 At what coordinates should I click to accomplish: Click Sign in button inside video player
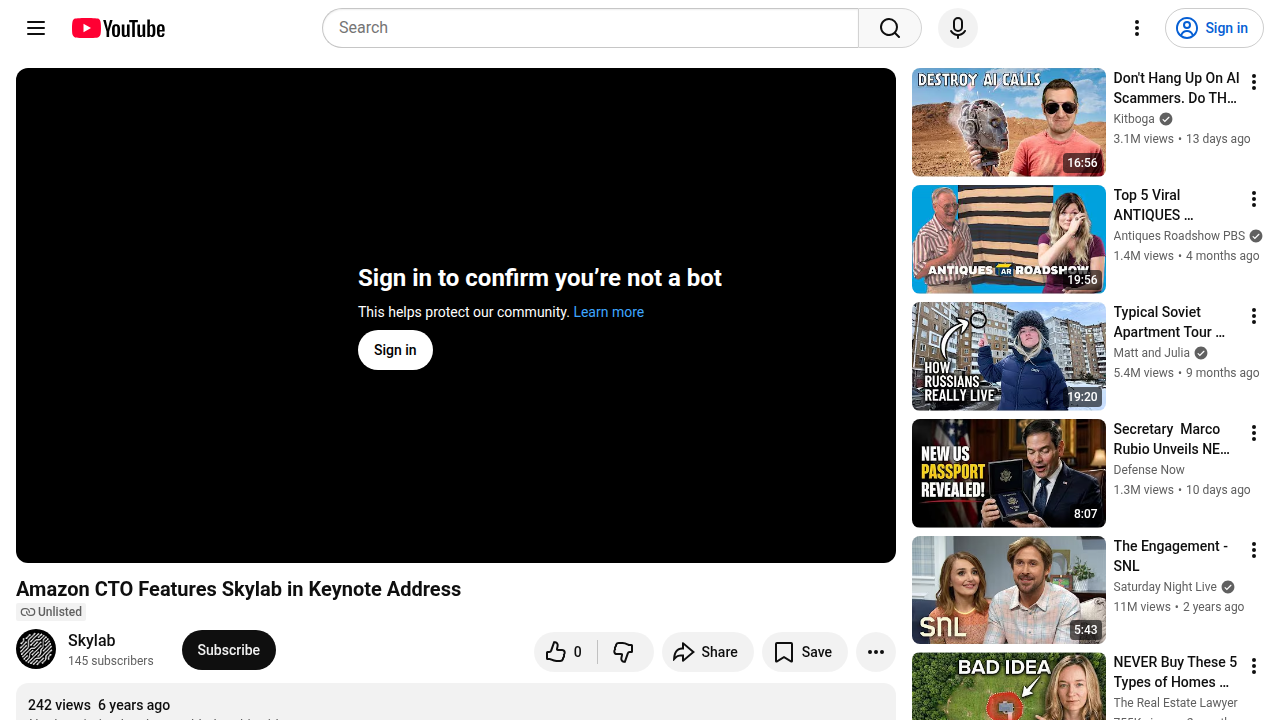pyautogui.click(x=395, y=350)
